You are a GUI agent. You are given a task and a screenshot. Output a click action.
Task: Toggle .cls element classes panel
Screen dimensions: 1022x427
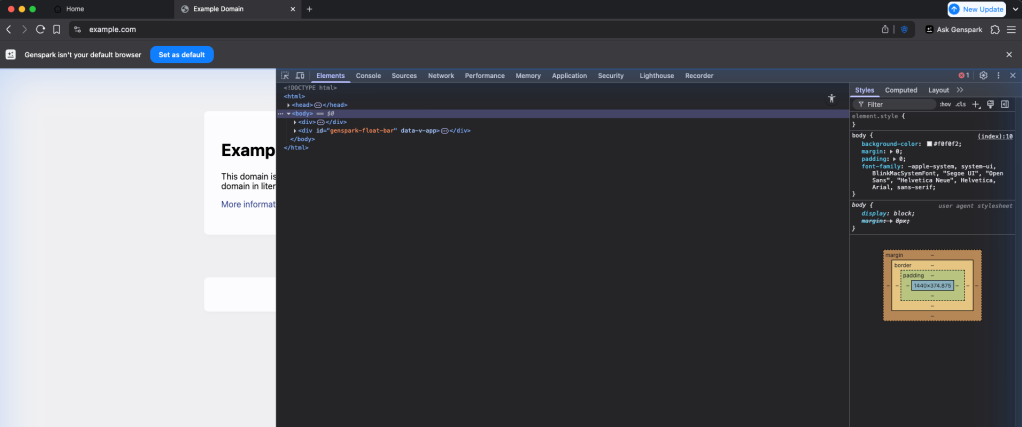pos(961,104)
